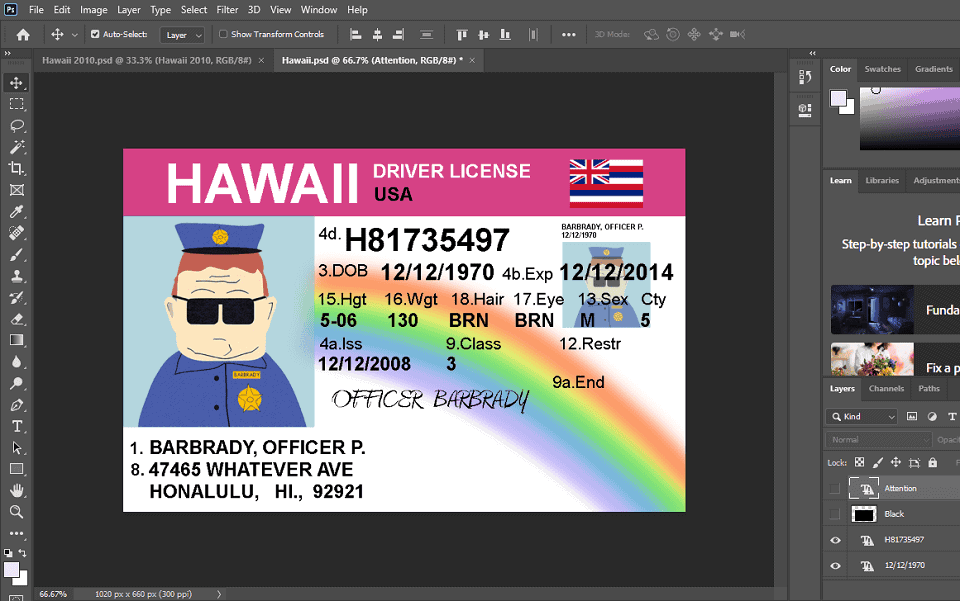Click Align horizontal centers icon
Image resolution: width=960 pixels, height=601 pixels.
tap(377, 34)
